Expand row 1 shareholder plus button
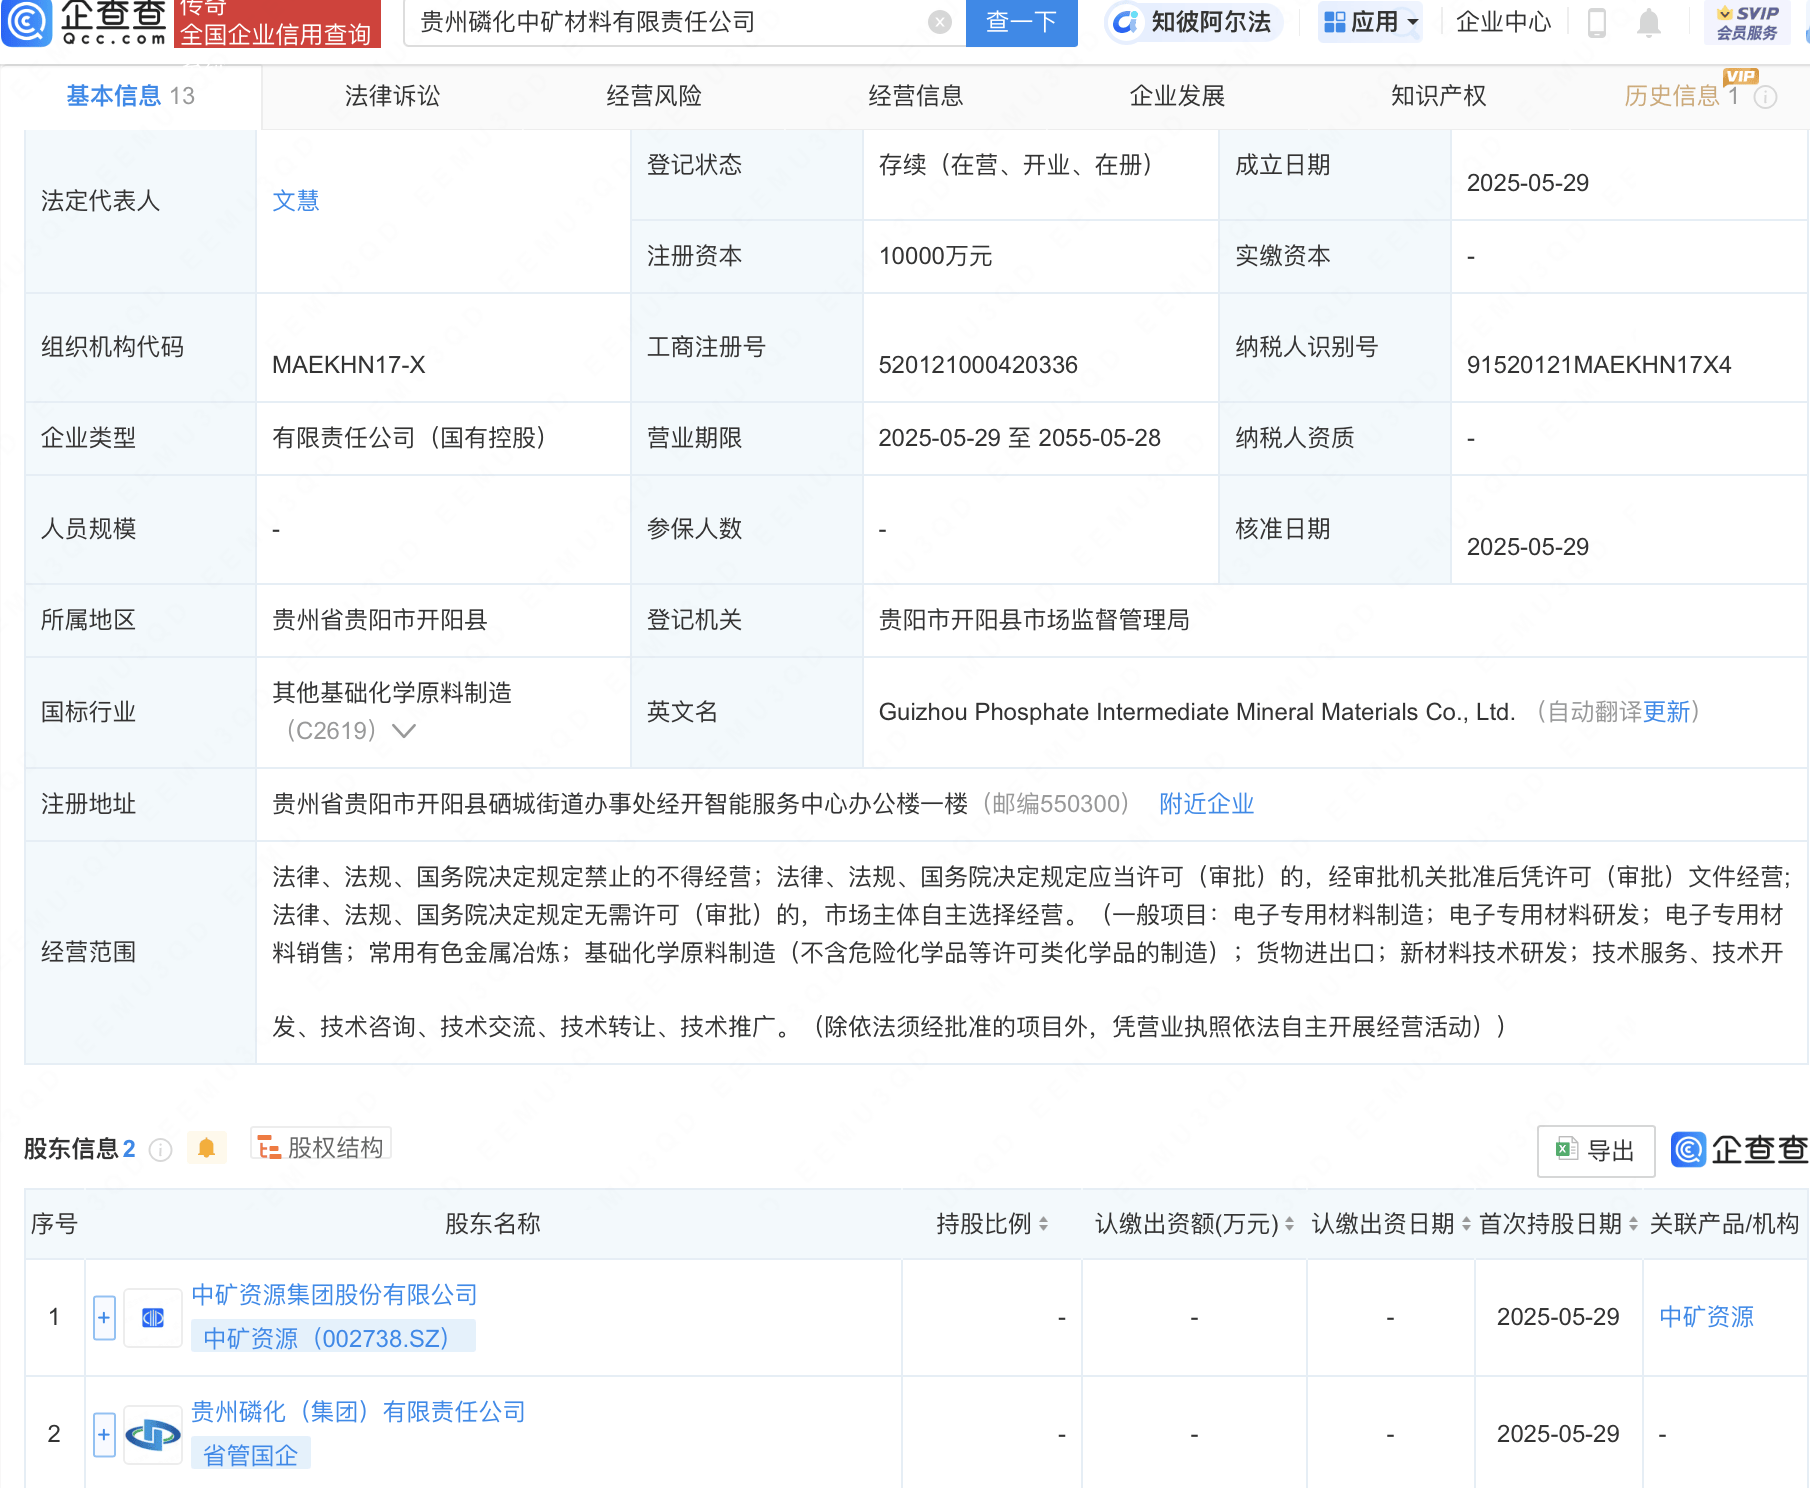The width and height of the screenshot is (1810, 1488). [104, 1318]
